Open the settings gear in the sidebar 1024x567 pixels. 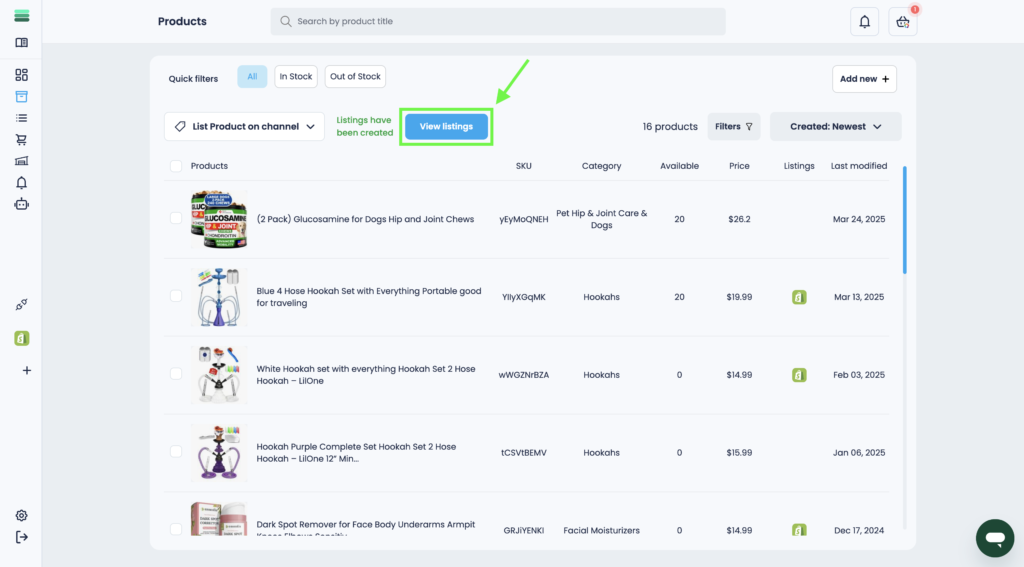tap(21, 516)
